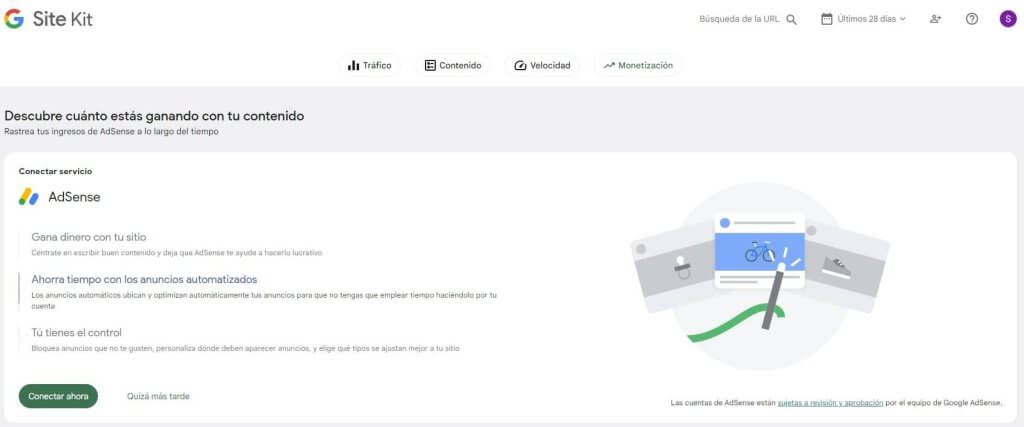Click the Google G logo
The image size is (1024, 427).
point(14,19)
